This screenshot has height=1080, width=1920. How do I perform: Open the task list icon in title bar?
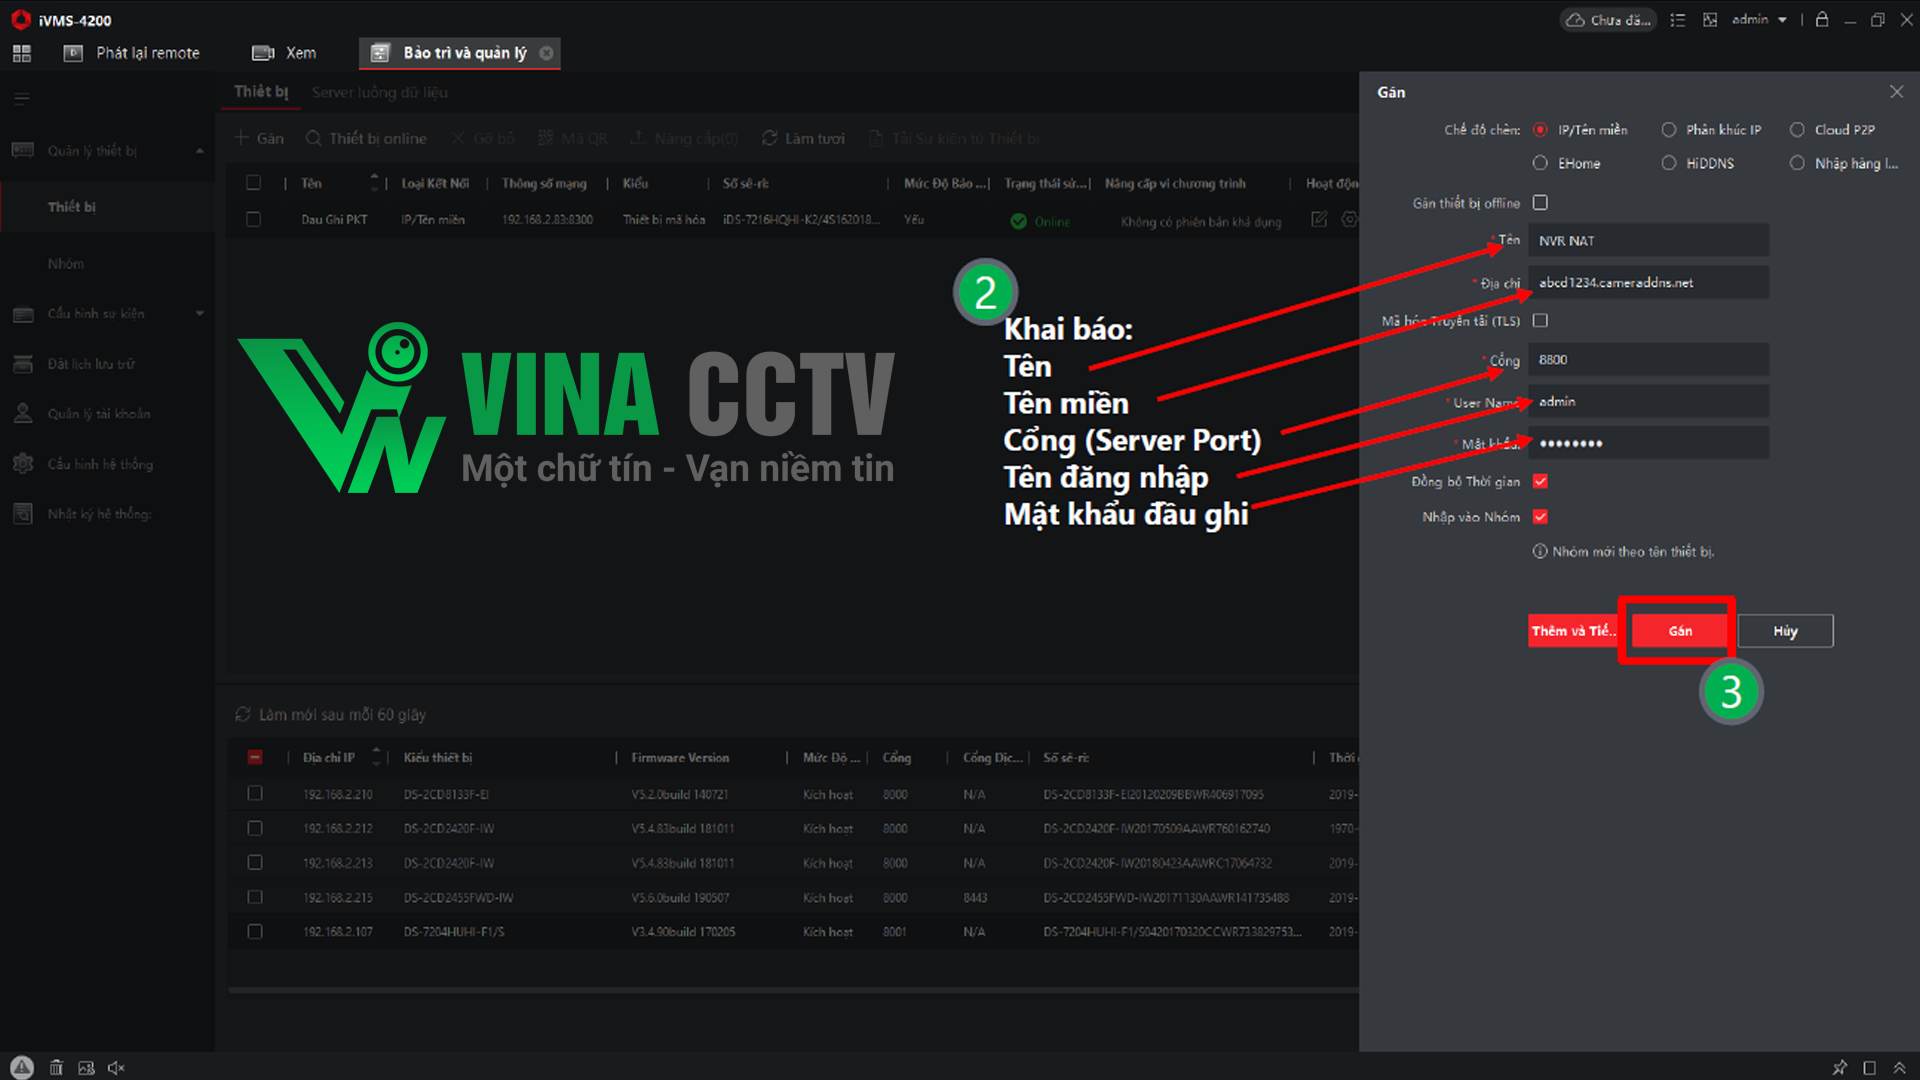click(x=1678, y=20)
